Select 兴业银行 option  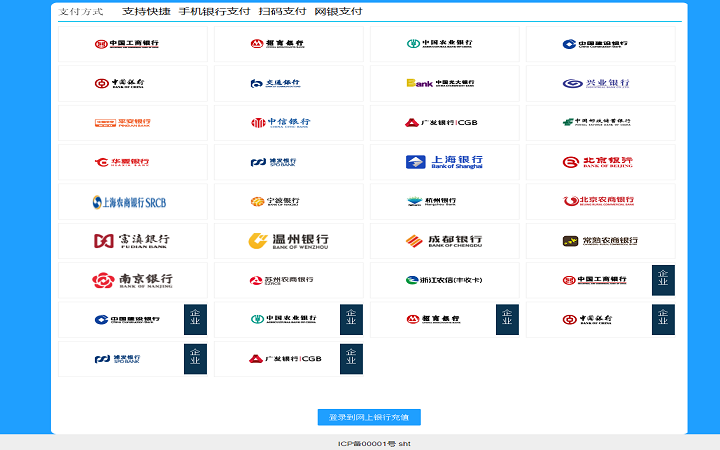601,84
